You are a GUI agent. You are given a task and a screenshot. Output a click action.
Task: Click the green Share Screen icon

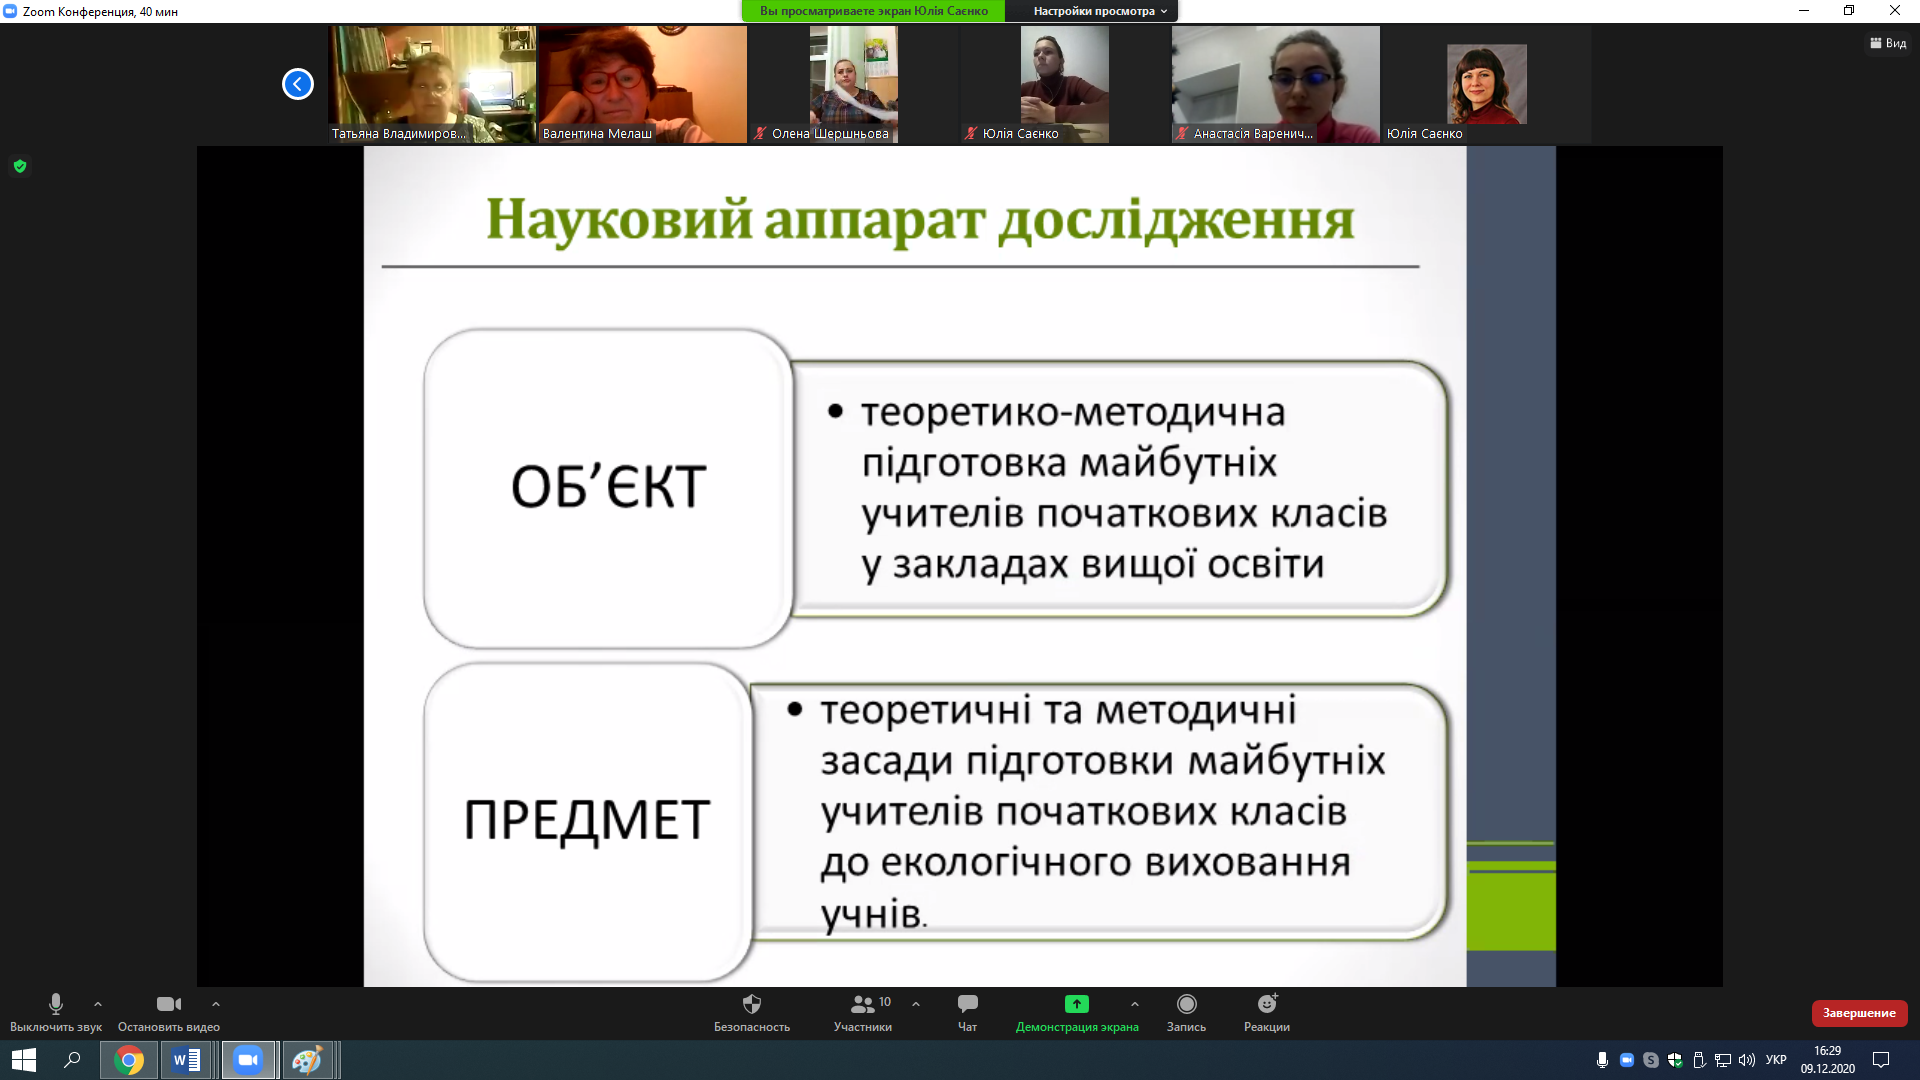click(x=1076, y=1004)
